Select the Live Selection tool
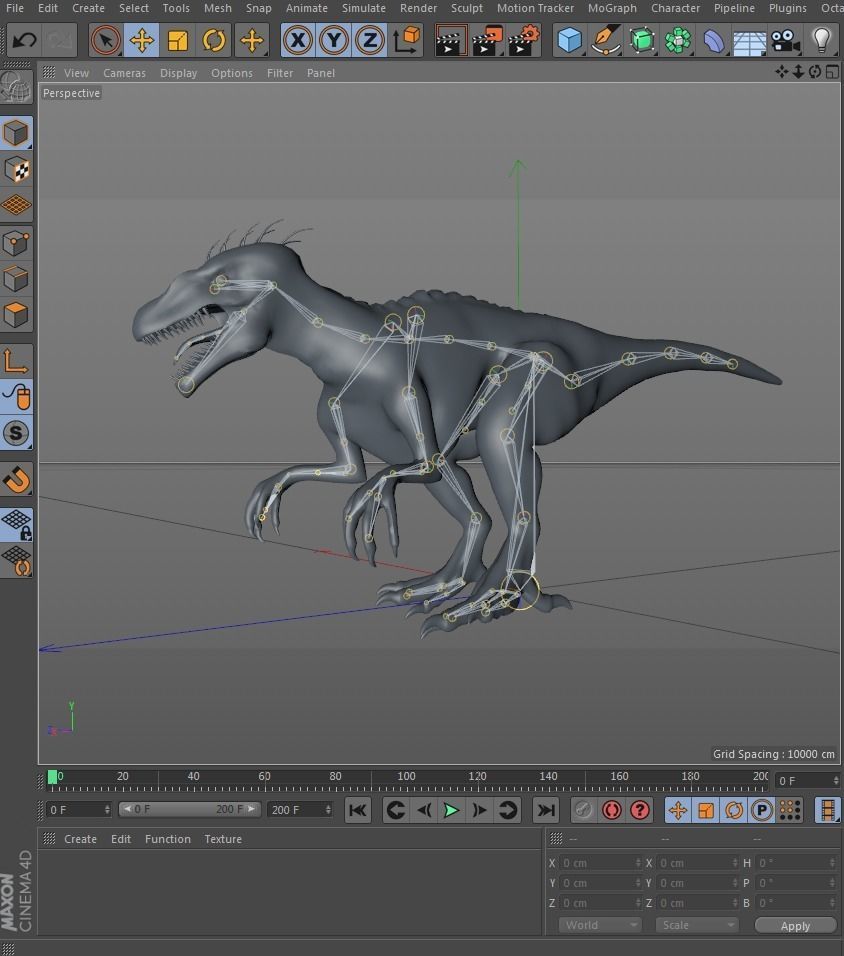 point(106,40)
